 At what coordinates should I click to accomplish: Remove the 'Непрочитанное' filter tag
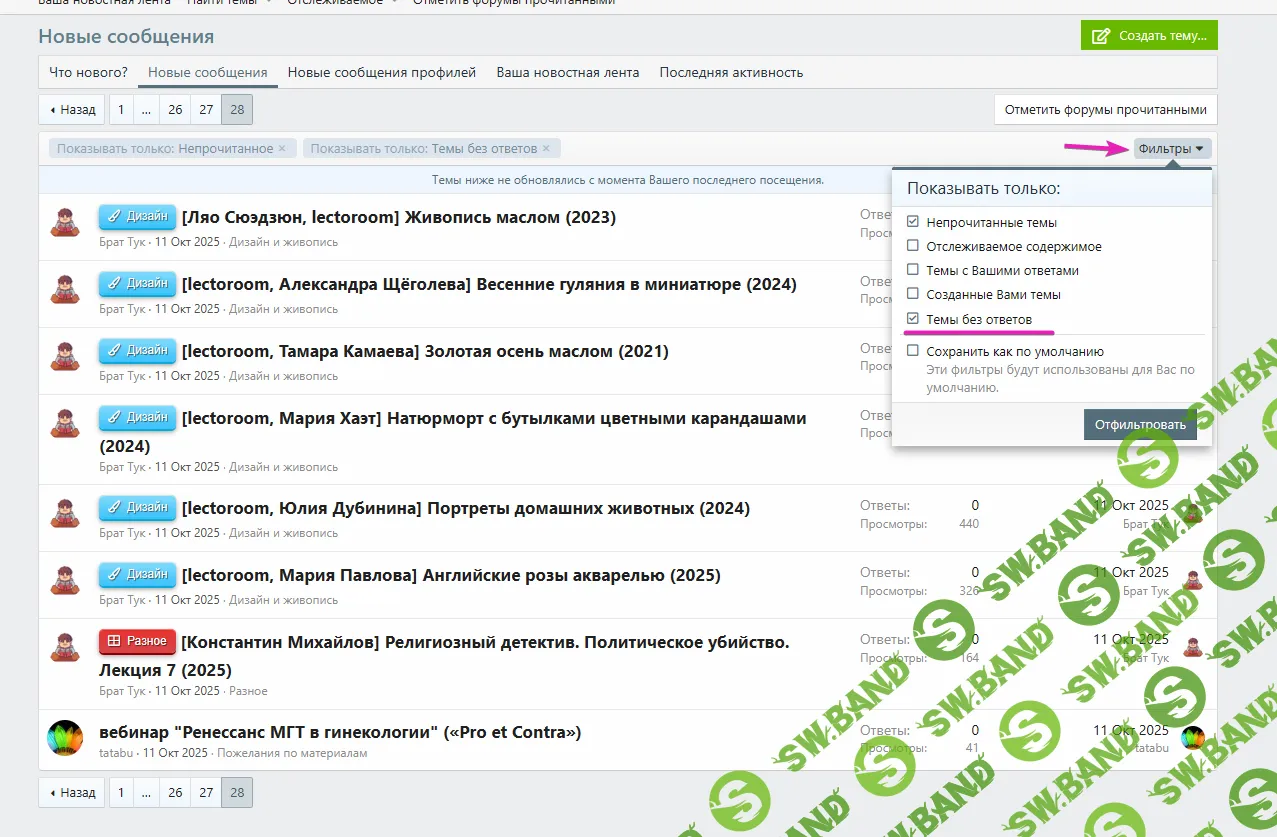[x=281, y=149]
